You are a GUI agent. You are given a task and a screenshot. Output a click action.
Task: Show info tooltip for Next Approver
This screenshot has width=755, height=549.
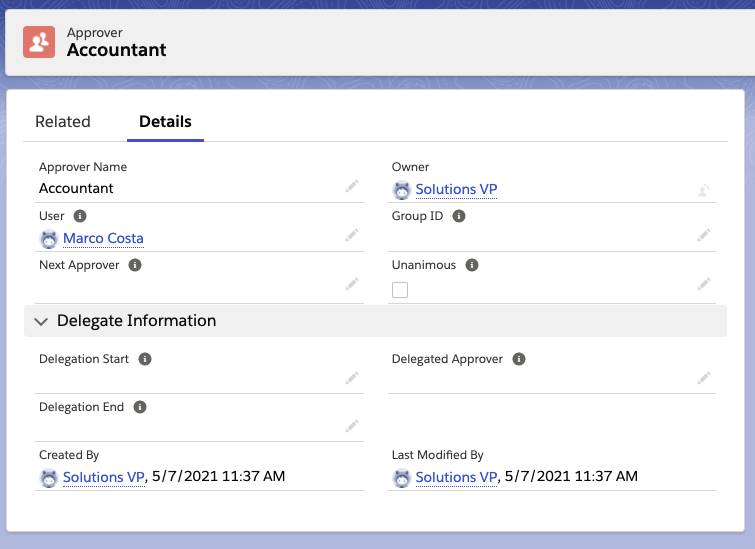(135, 265)
